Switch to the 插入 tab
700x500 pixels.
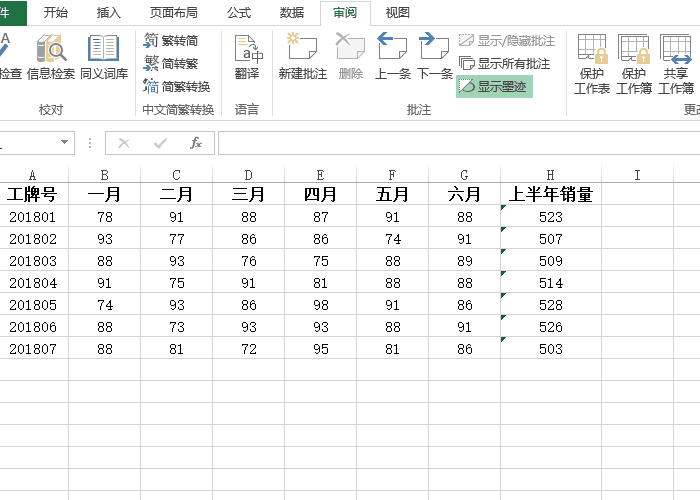tap(108, 12)
